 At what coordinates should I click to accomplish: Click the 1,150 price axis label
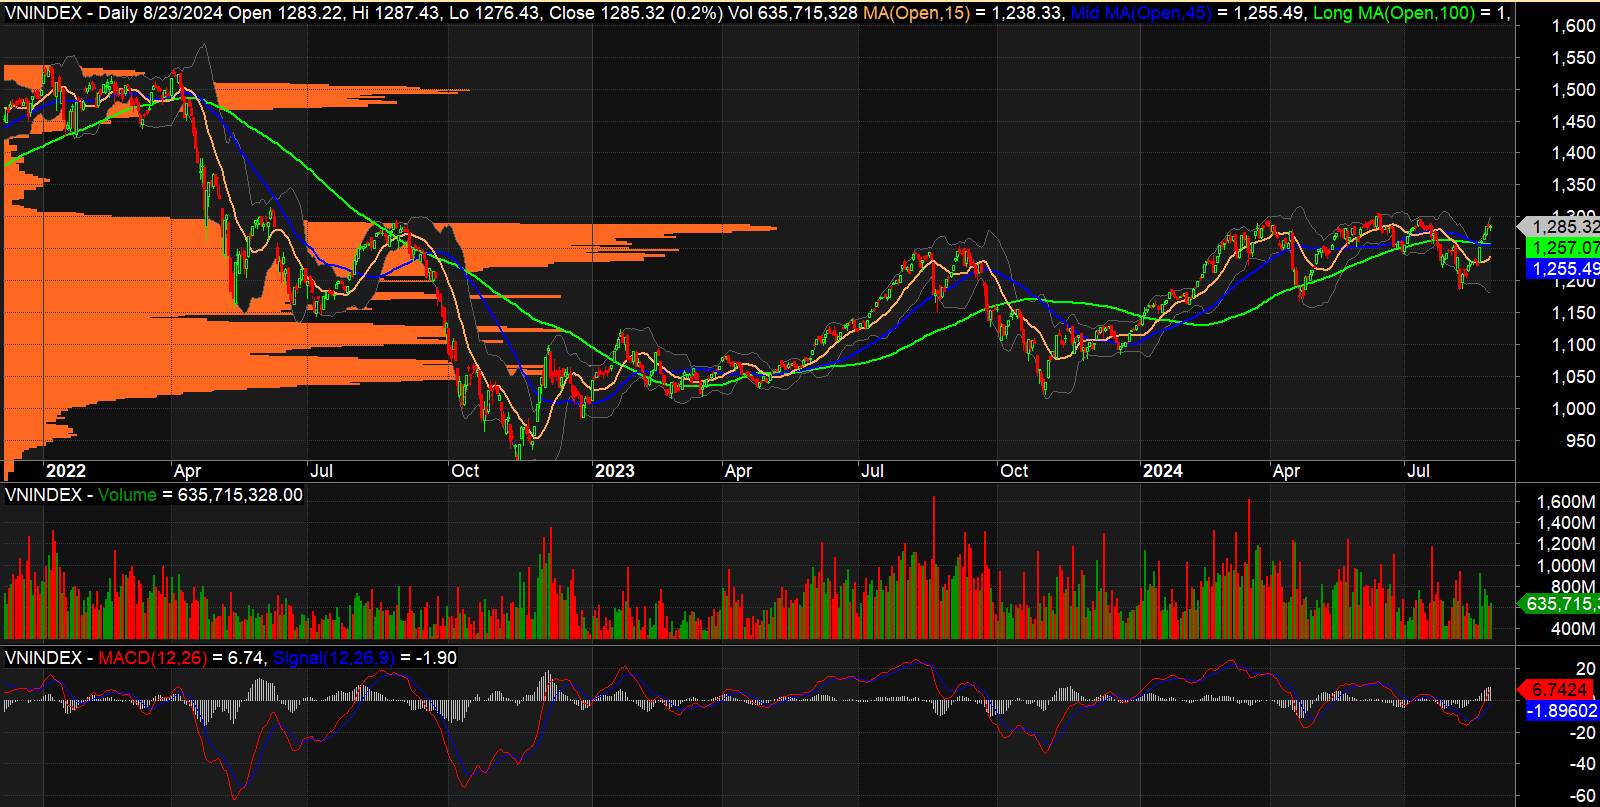[x=1573, y=313]
